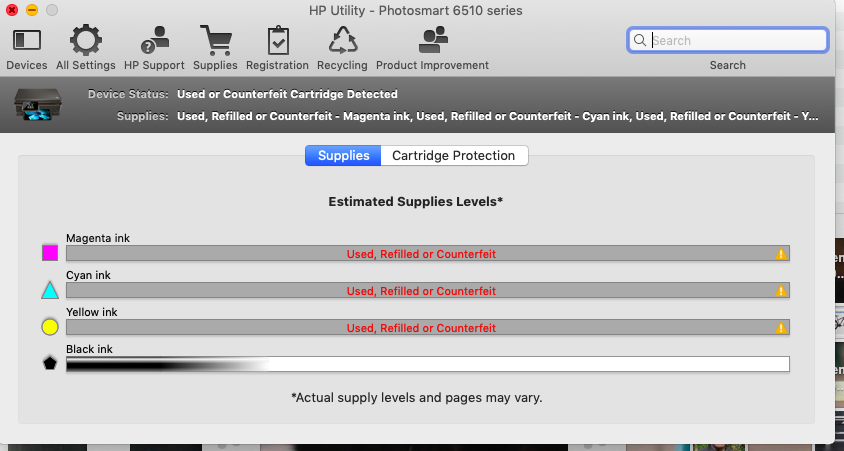Click the yellow circle ink swatch
Image resolution: width=844 pixels, height=451 pixels.
click(x=50, y=327)
